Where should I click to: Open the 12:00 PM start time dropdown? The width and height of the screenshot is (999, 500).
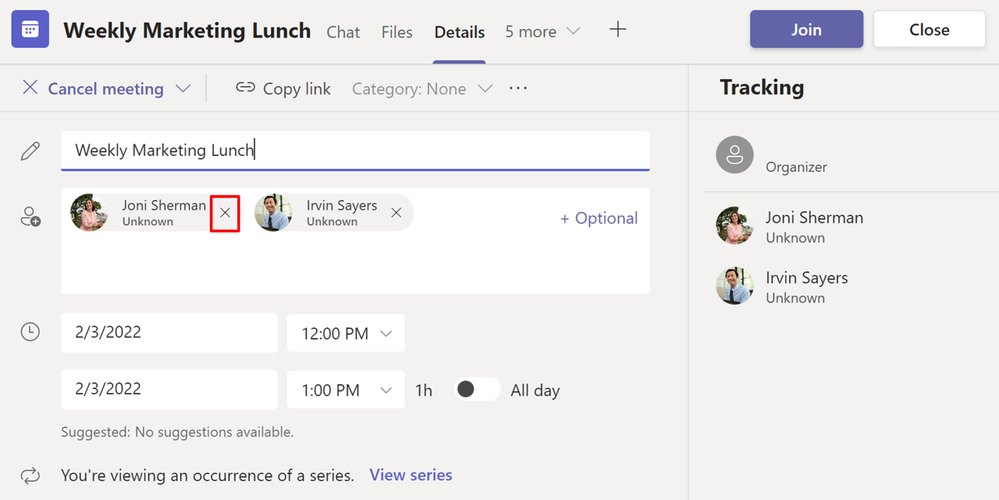pos(346,333)
